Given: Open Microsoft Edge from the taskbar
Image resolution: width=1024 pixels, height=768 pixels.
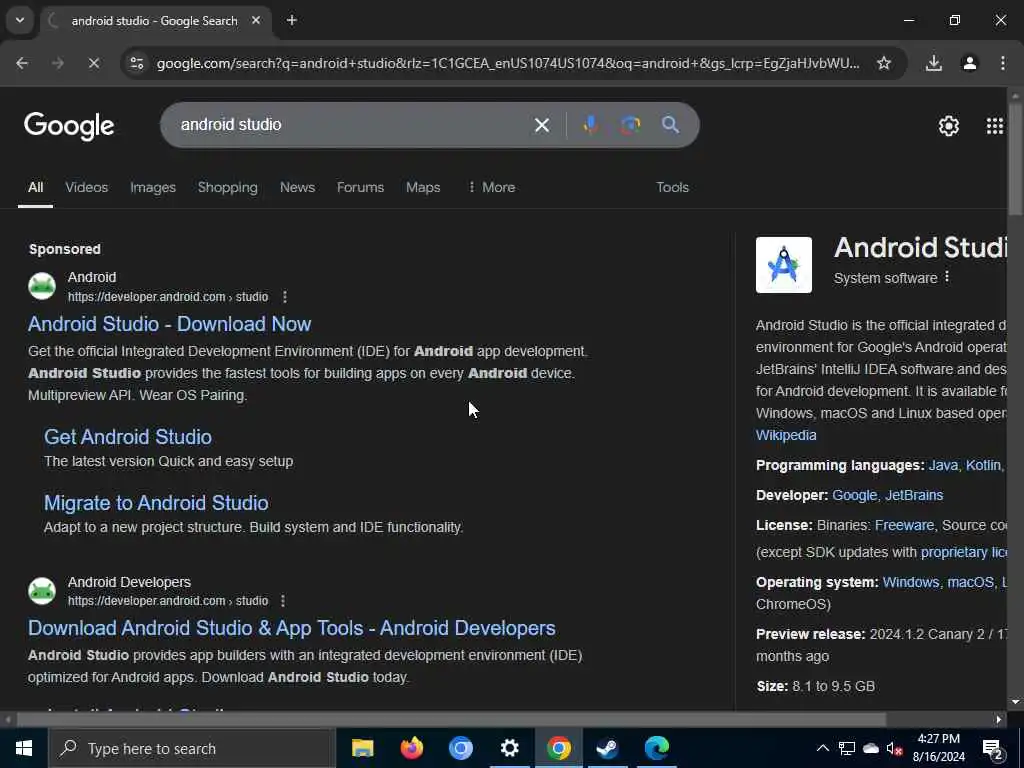Looking at the screenshot, I should click(656, 748).
